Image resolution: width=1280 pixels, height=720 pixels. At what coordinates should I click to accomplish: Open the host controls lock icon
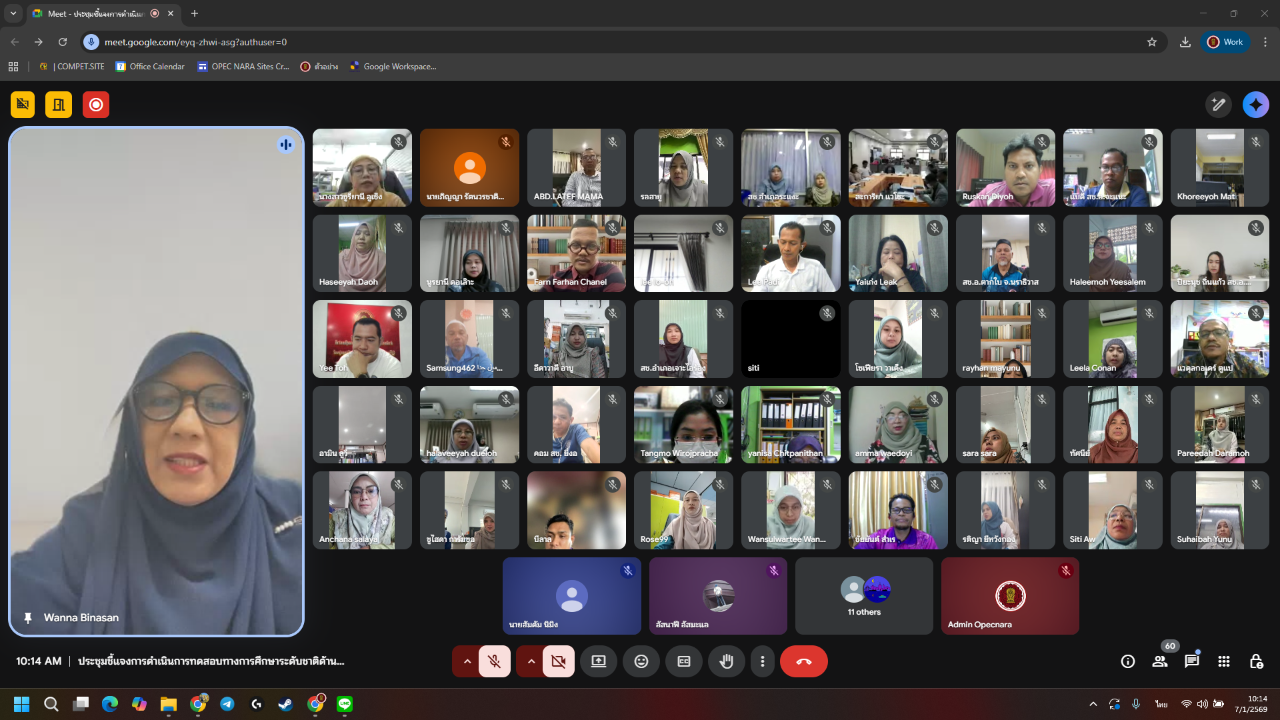pyautogui.click(x=1256, y=661)
